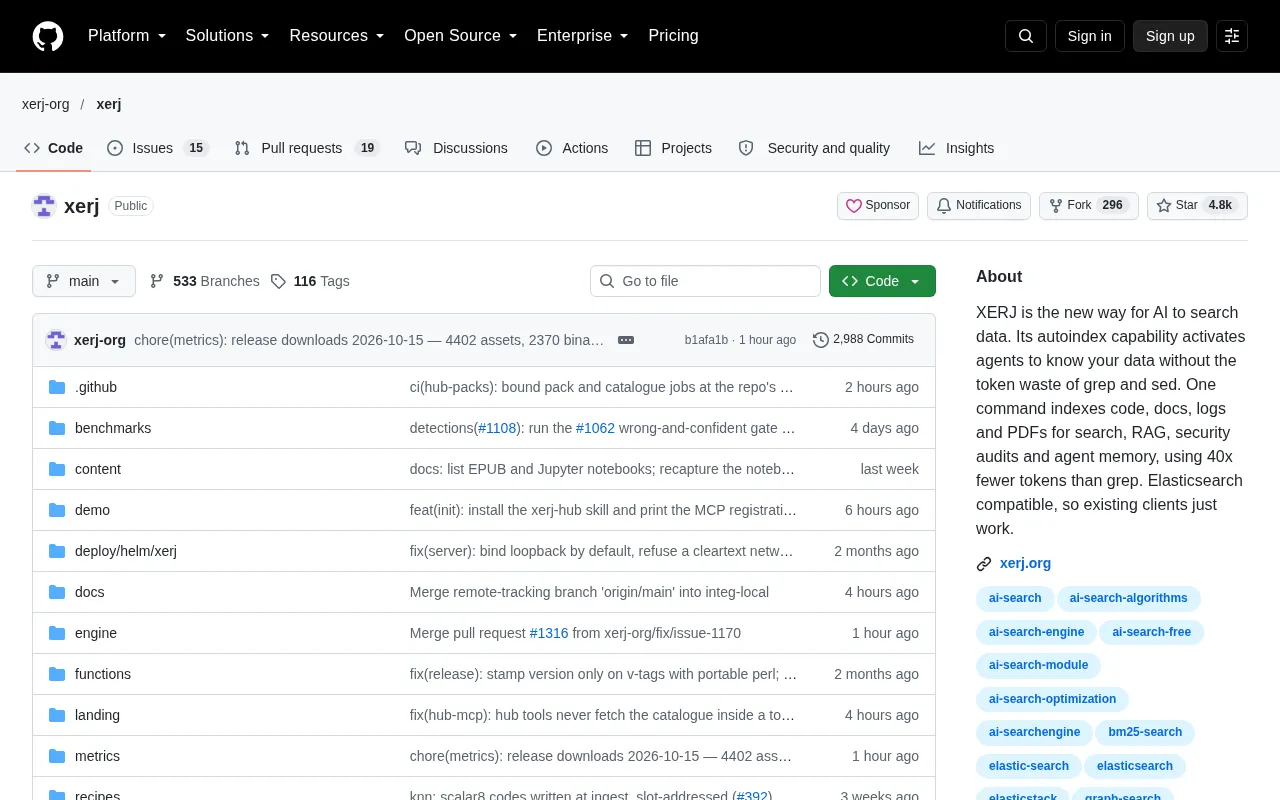Open commit hash b1afa1b

[706, 340]
